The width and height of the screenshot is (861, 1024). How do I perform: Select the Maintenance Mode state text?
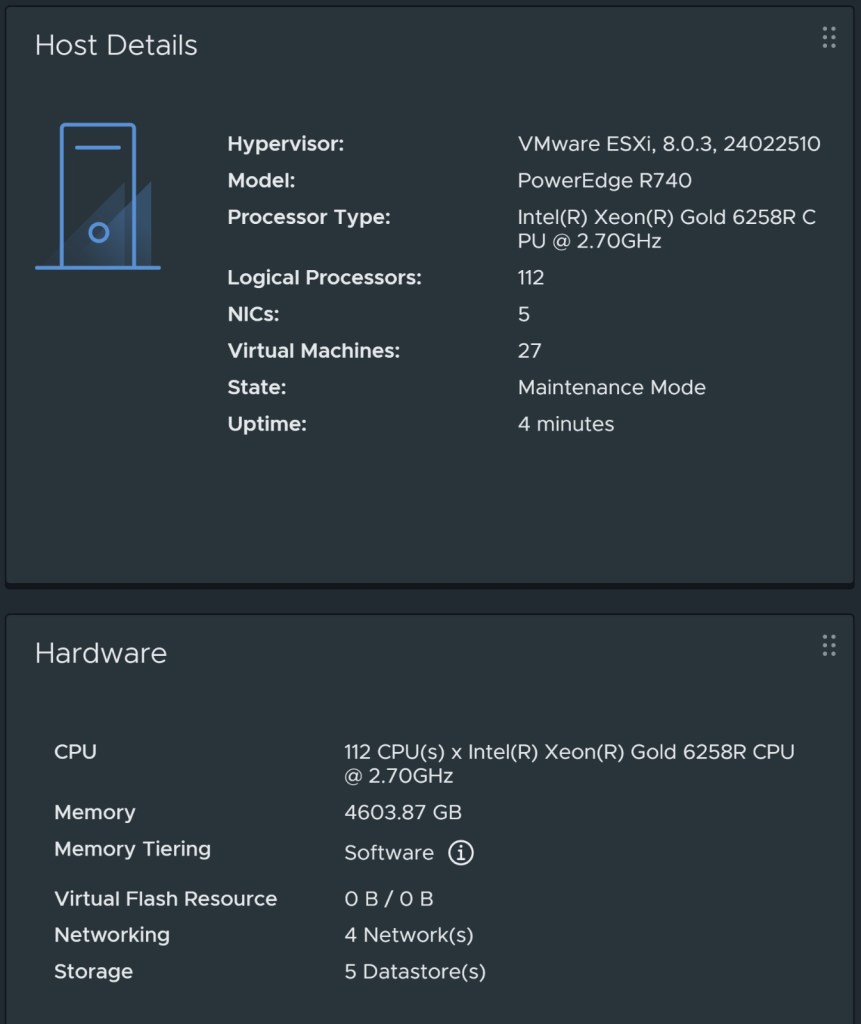point(611,387)
